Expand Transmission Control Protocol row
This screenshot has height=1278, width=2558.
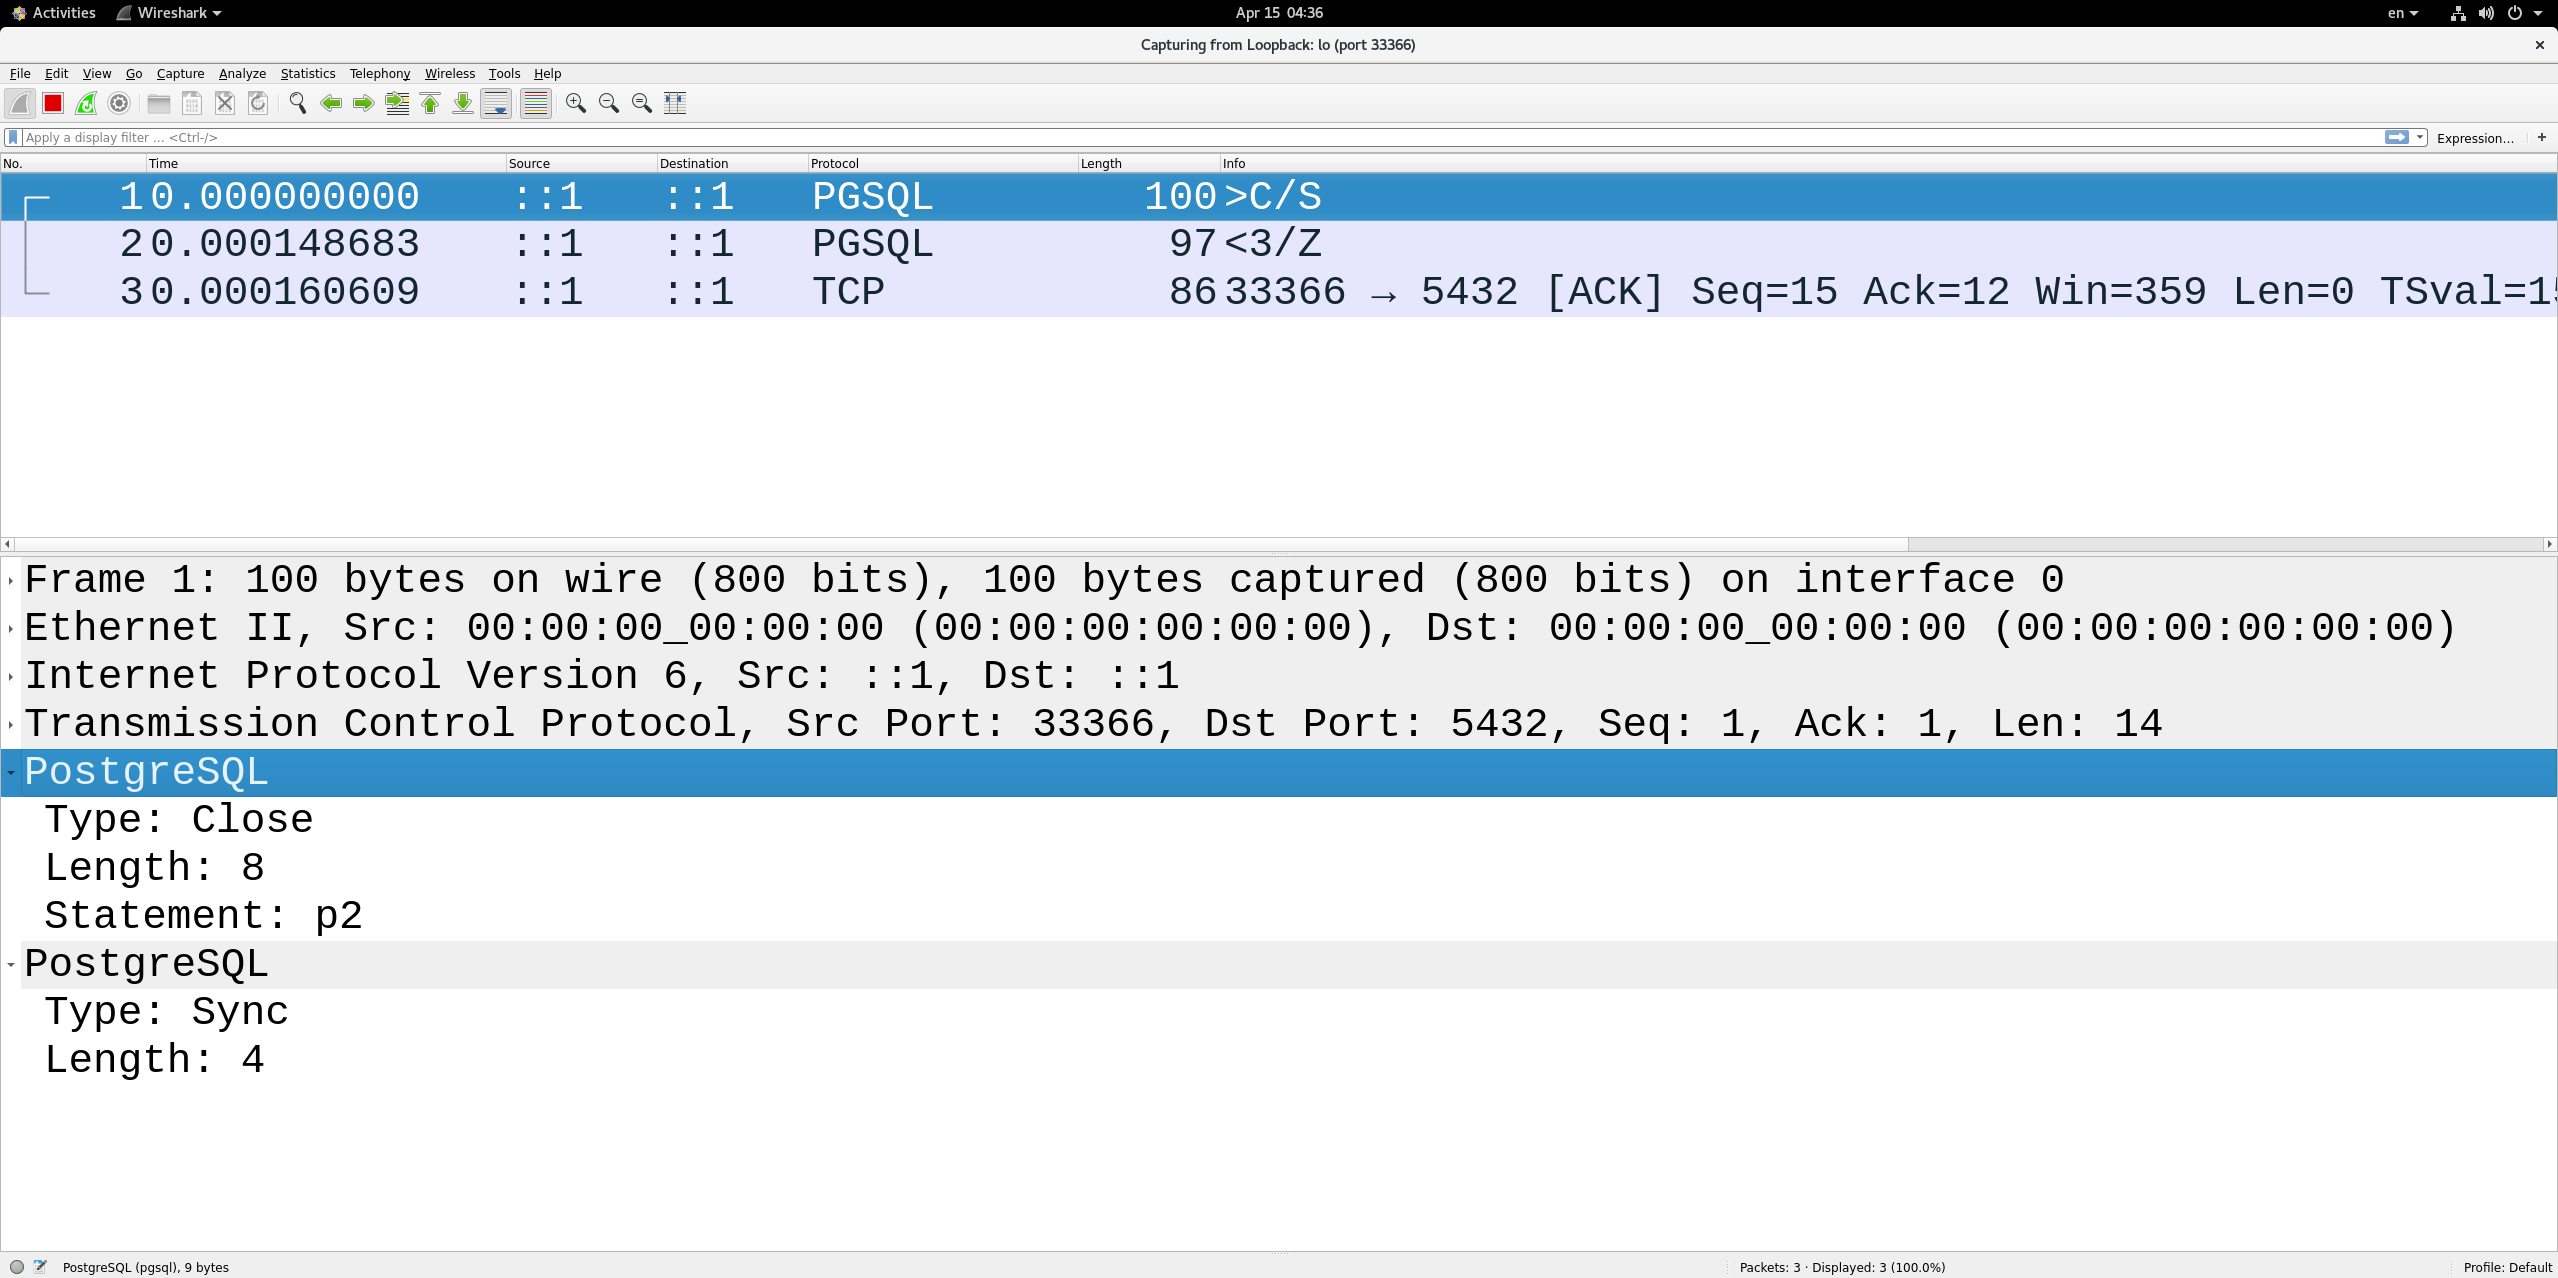11,725
